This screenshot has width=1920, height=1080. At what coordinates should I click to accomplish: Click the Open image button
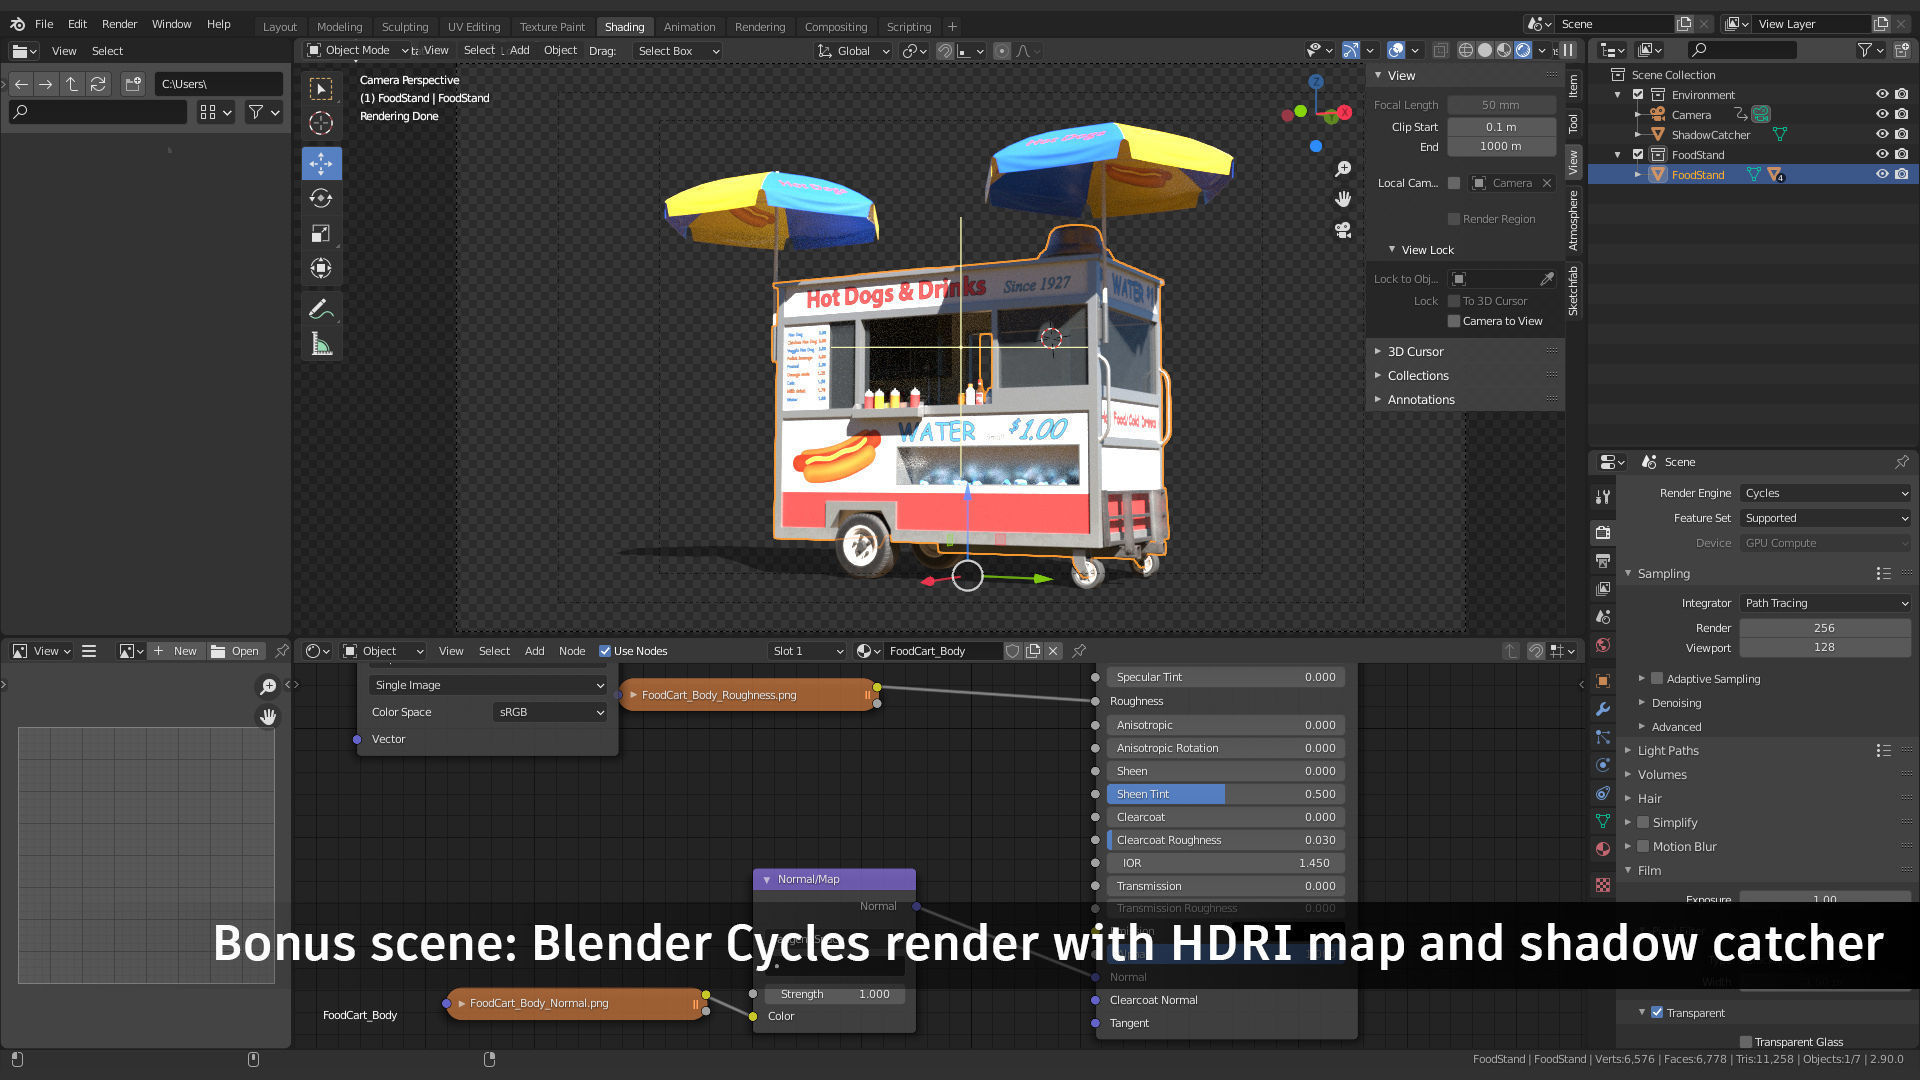pos(235,651)
